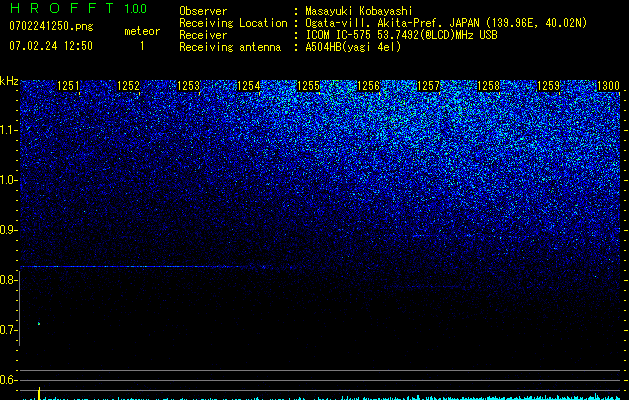
Task: Click the 1257 time marker
Action: [x=428, y=86]
